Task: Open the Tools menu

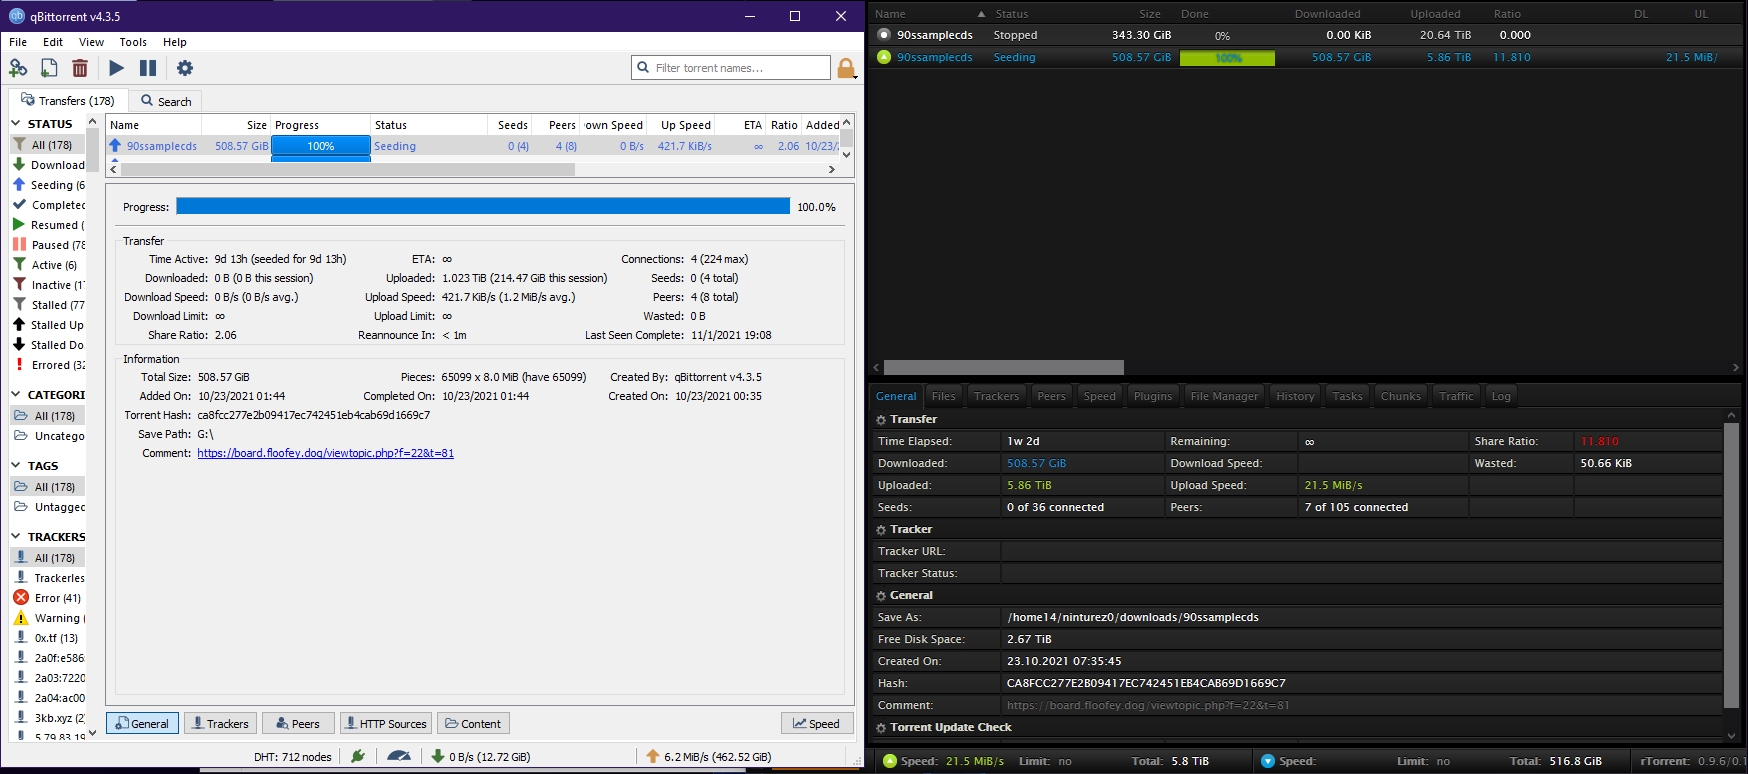Action: click(x=133, y=42)
